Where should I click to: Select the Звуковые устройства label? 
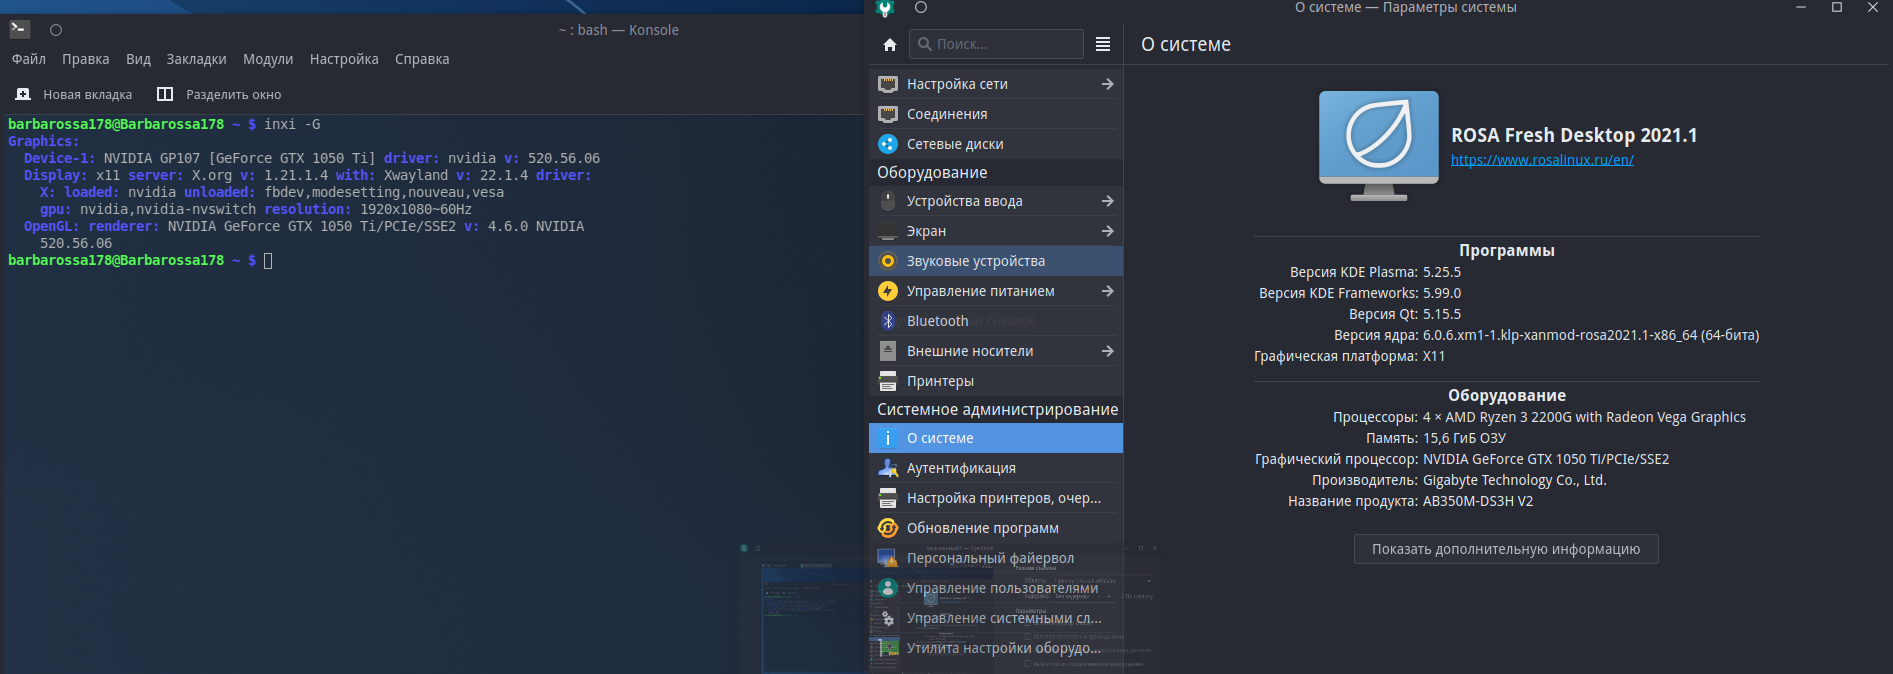pyautogui.click(x=976, y=261)
